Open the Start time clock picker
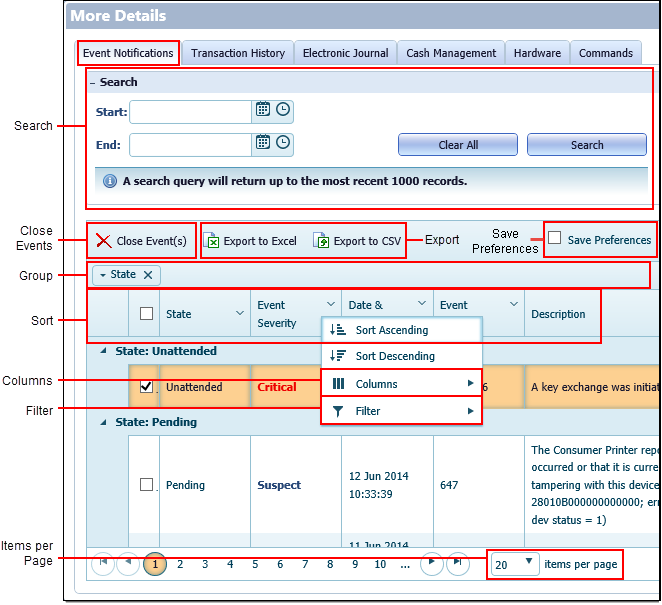 [x=283, y=109]
